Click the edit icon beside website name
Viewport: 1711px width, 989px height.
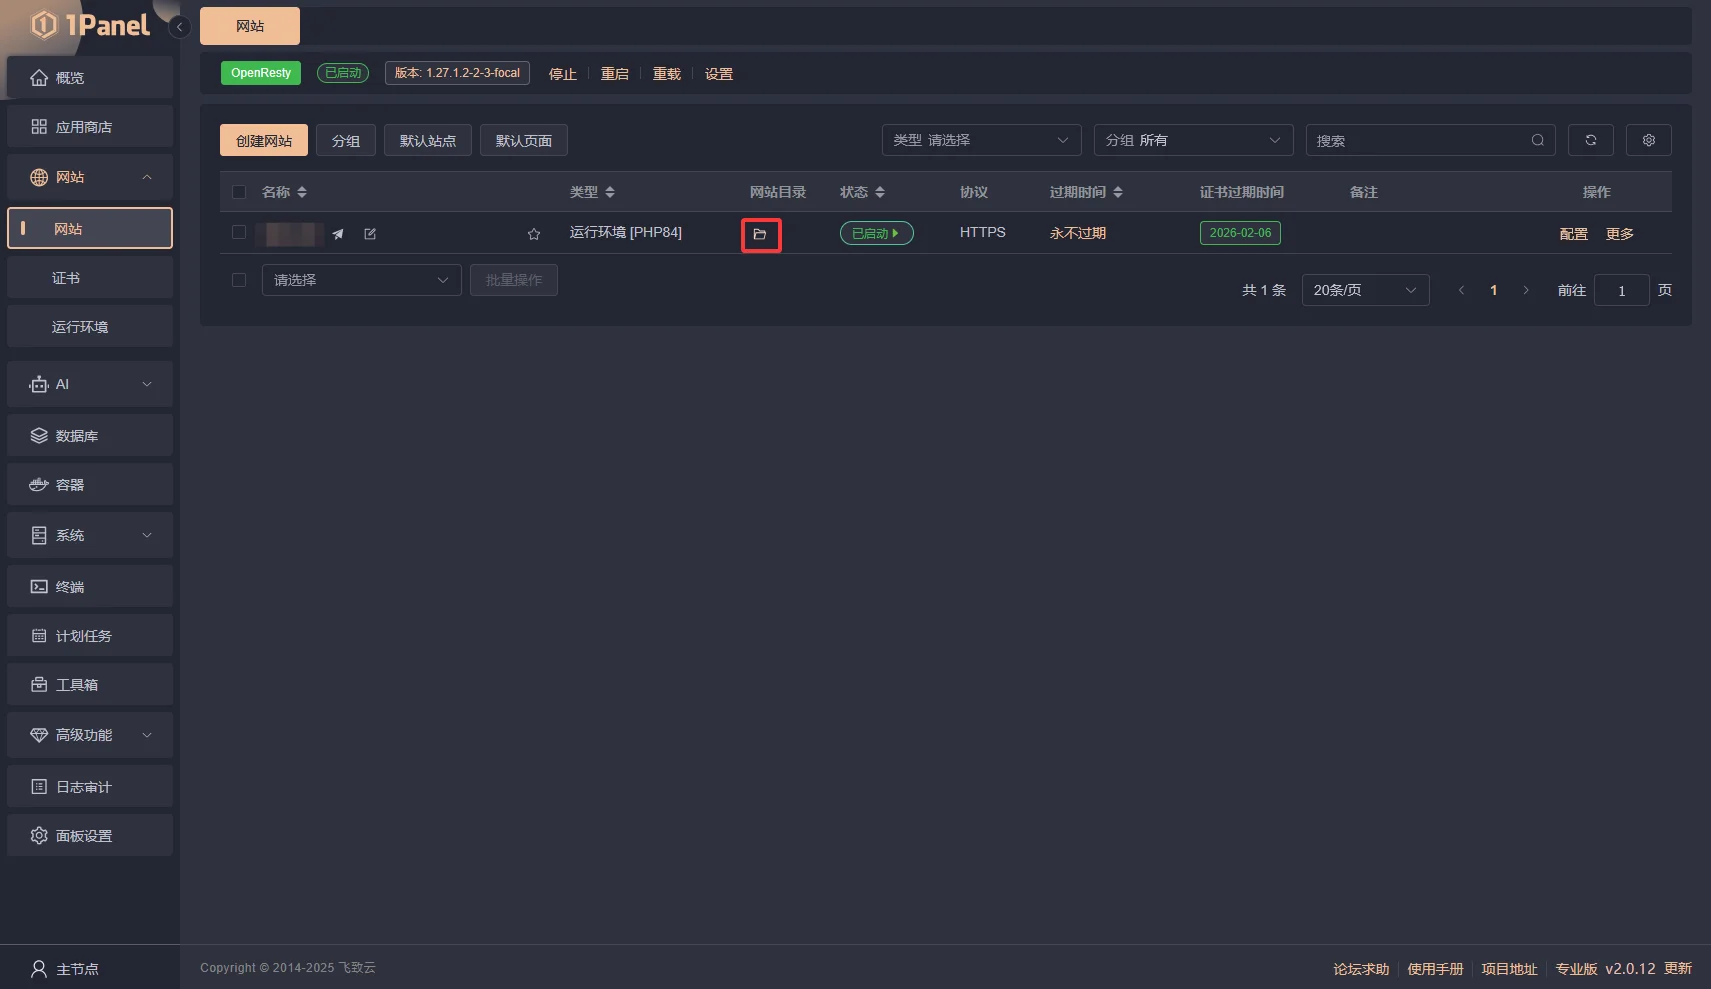[370, 234]
